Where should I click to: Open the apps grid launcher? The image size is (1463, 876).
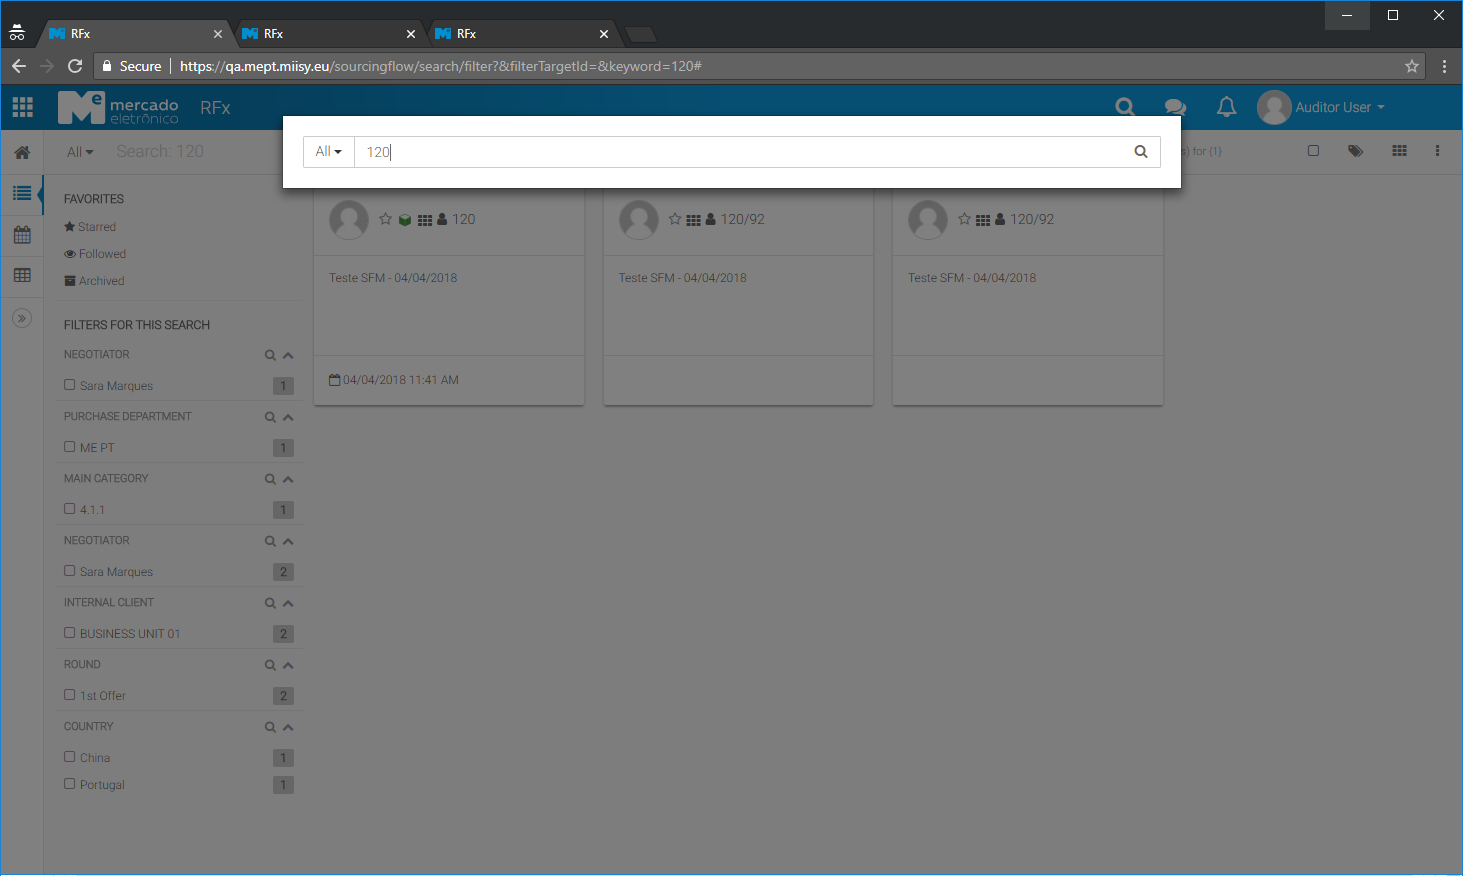tap(22, 107)
